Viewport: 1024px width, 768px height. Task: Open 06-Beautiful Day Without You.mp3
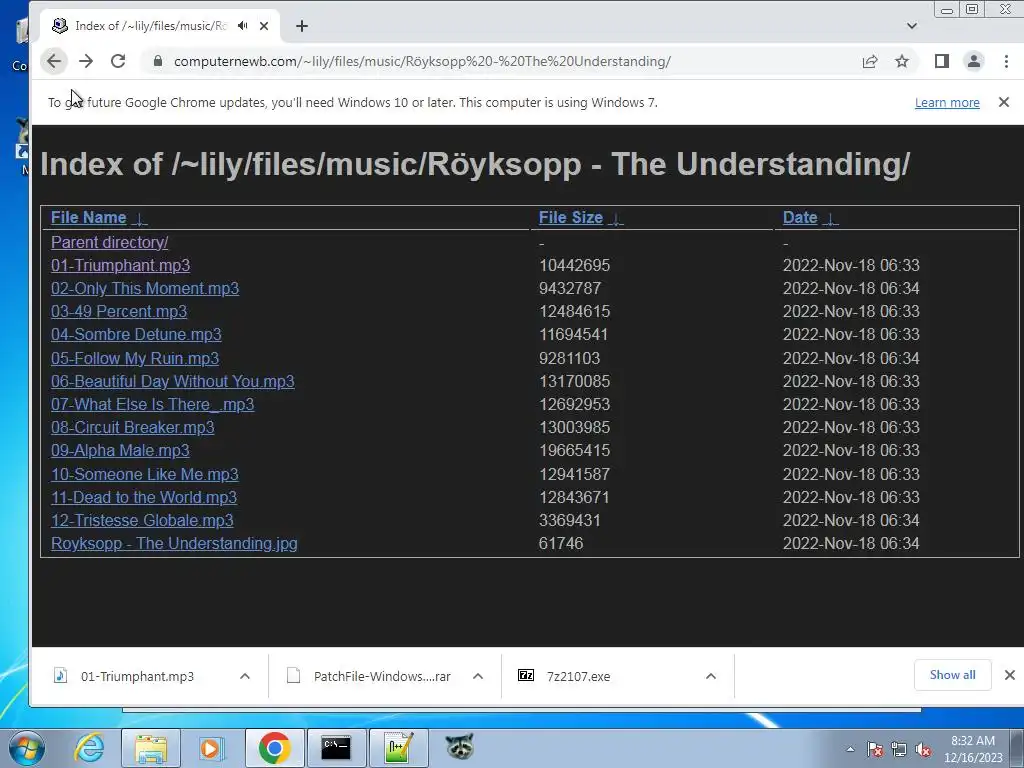(173, 381)
